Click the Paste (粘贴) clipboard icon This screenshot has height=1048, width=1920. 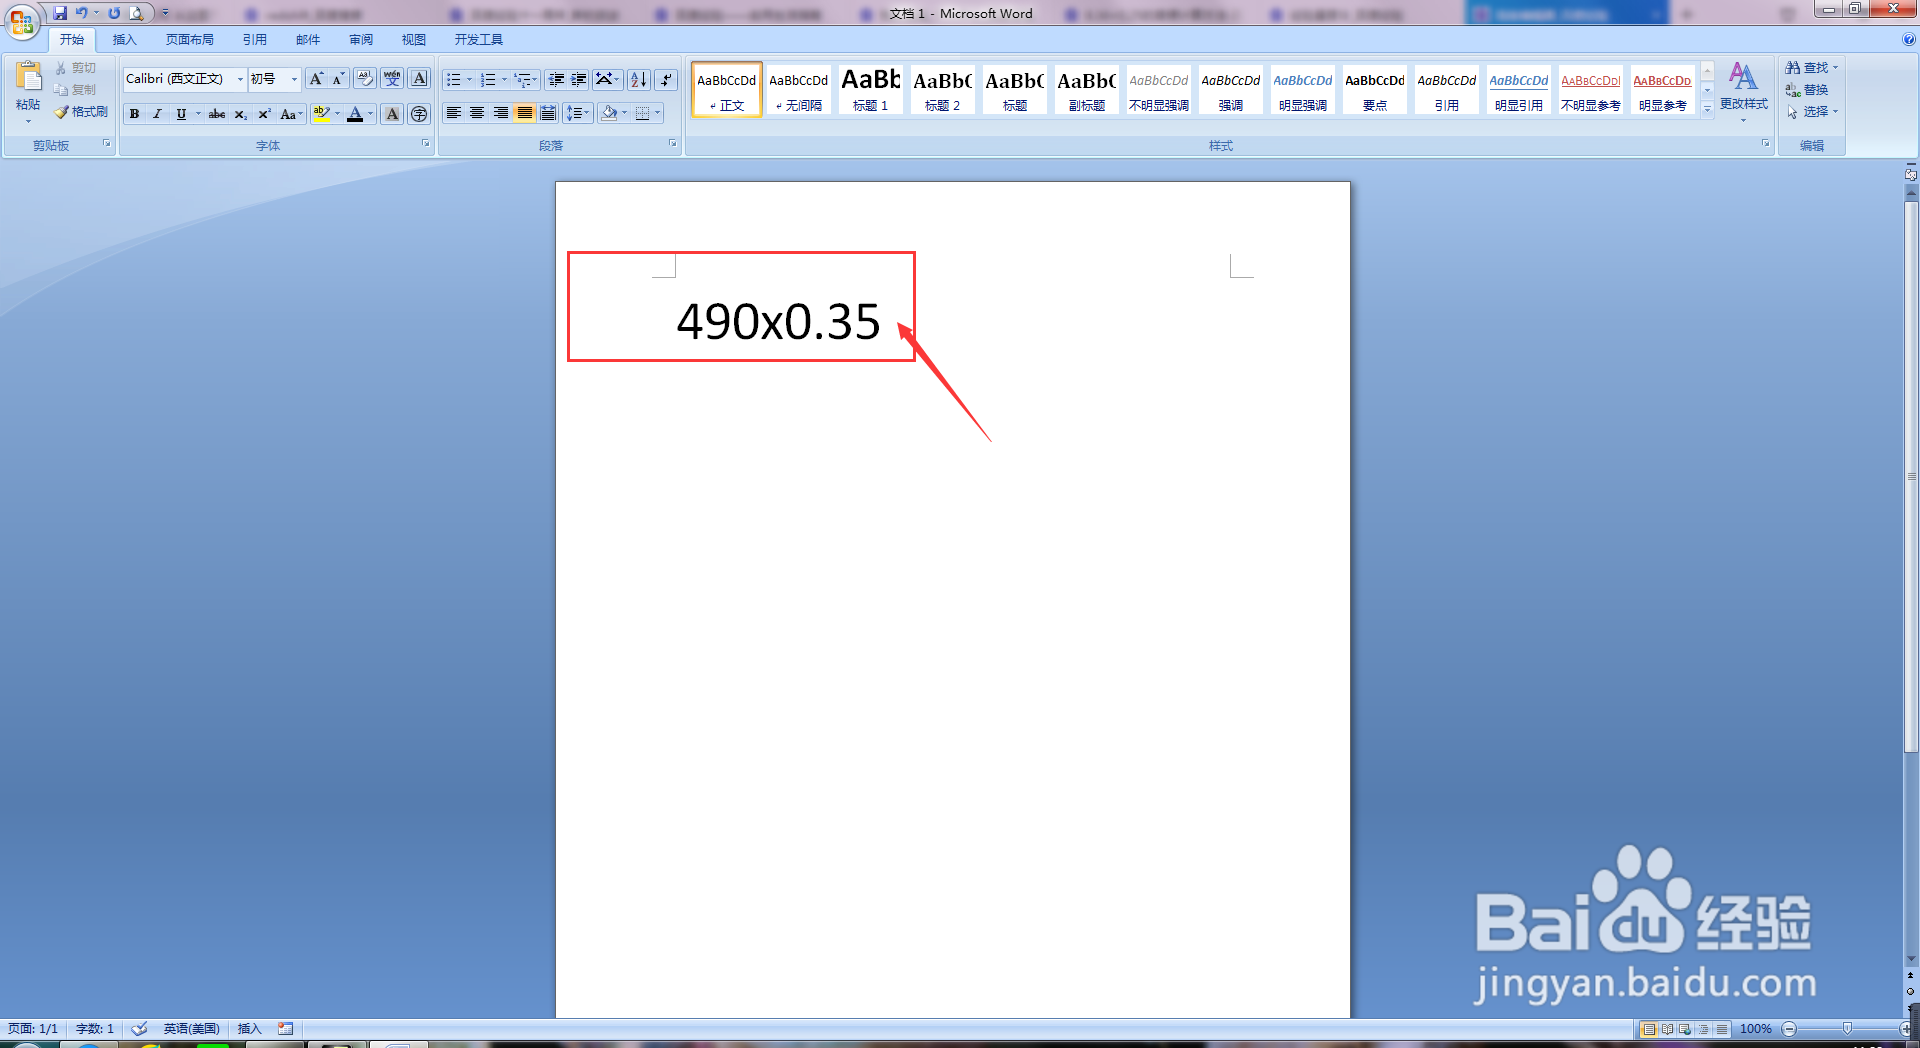pos(28,77)
